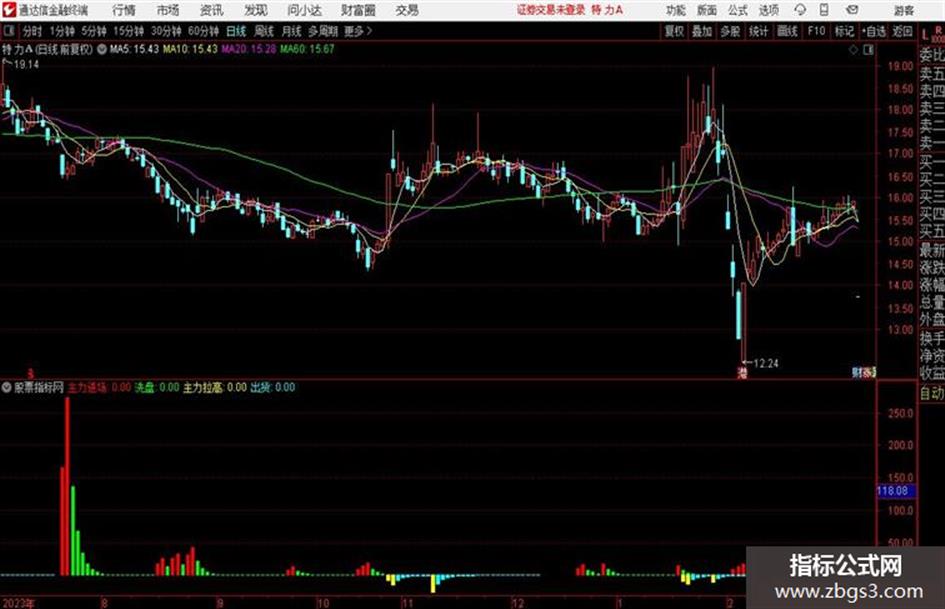Switch to the 15分钟 period
Screen dimensions: 945x609
tap(129, 31)
